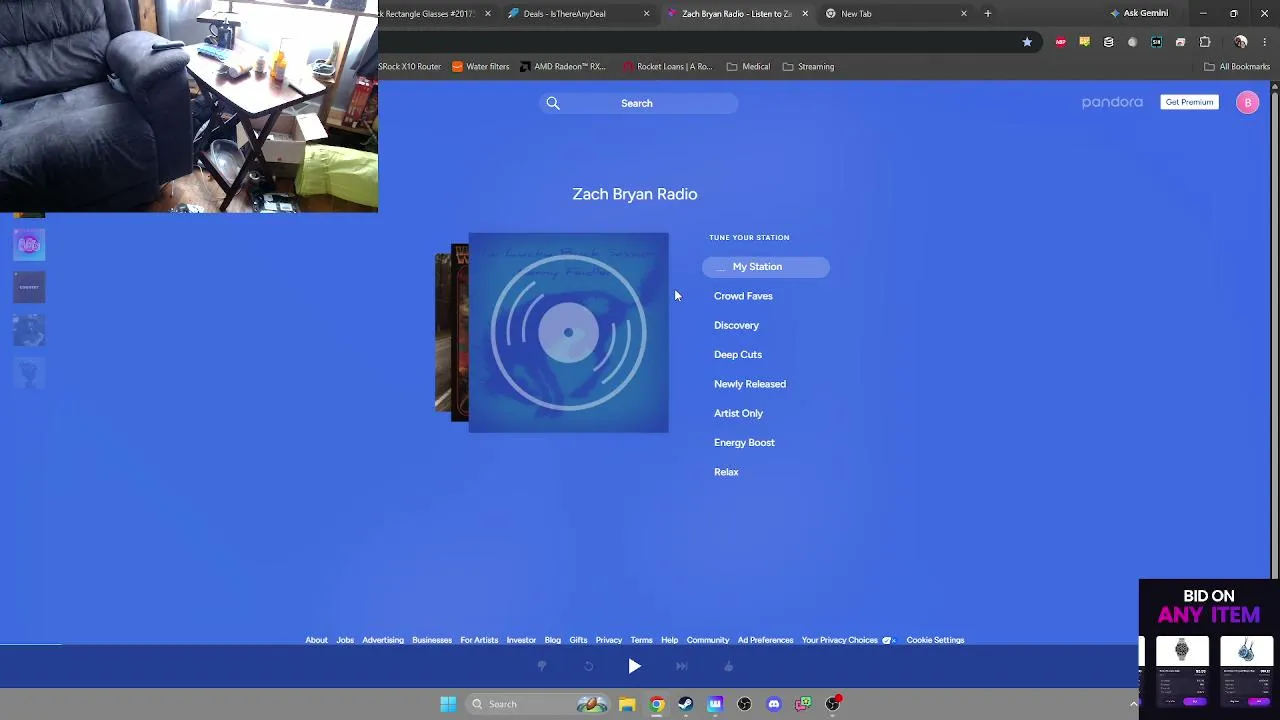The image size is (1280, 720).
Task: Show hidden system tray icons chevron
Action: tap(1133, 704)
